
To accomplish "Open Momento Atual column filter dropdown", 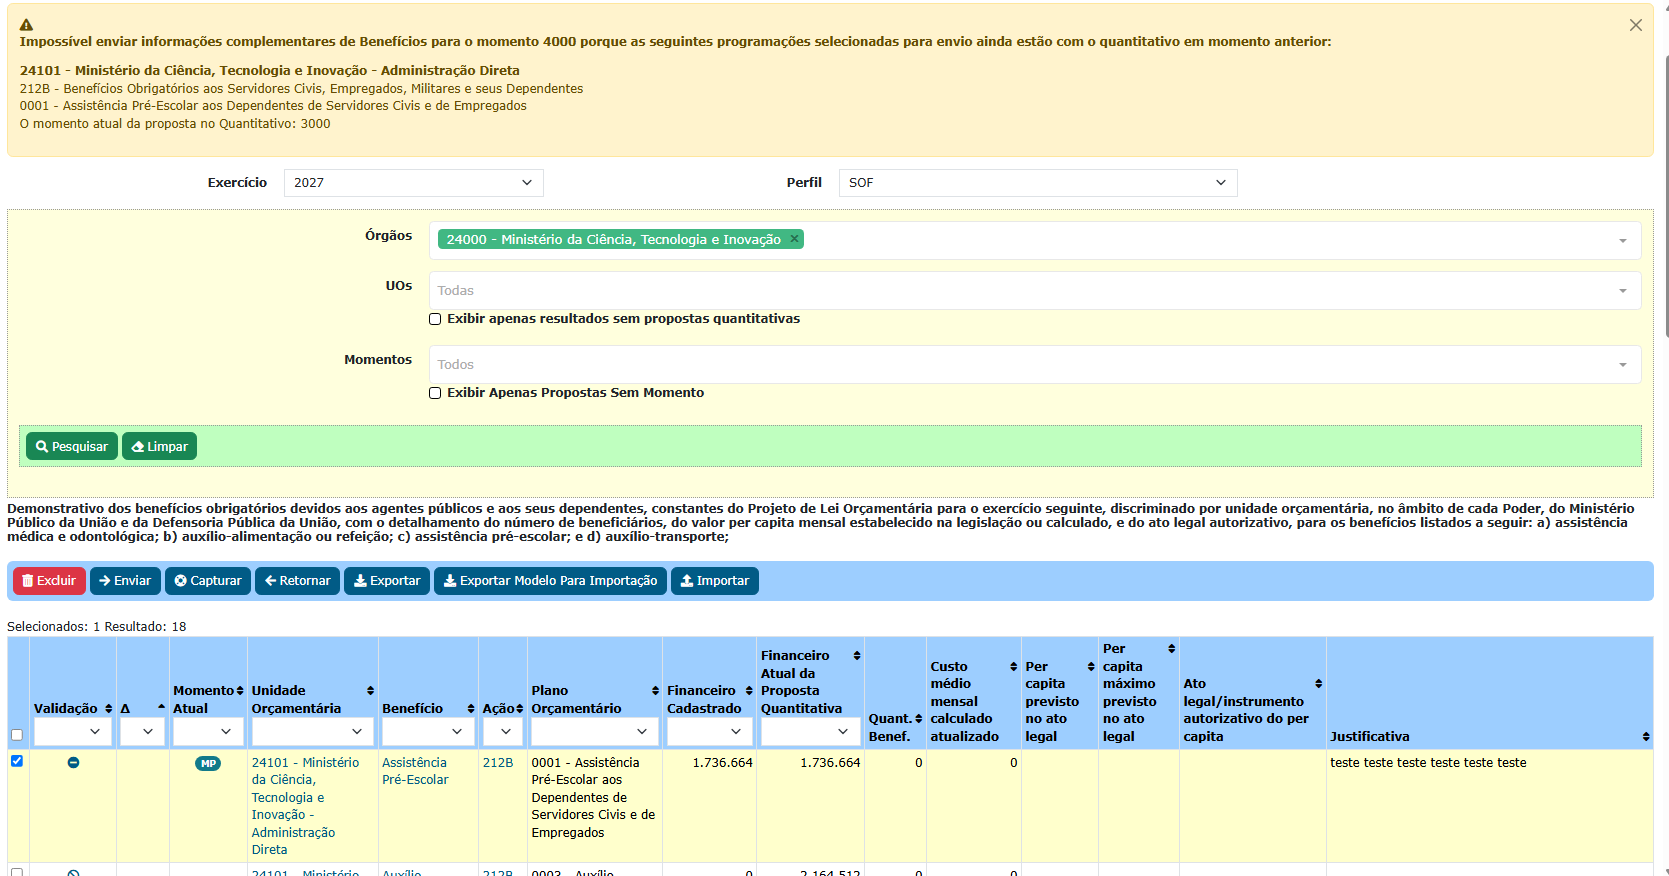I will [207, 732].
